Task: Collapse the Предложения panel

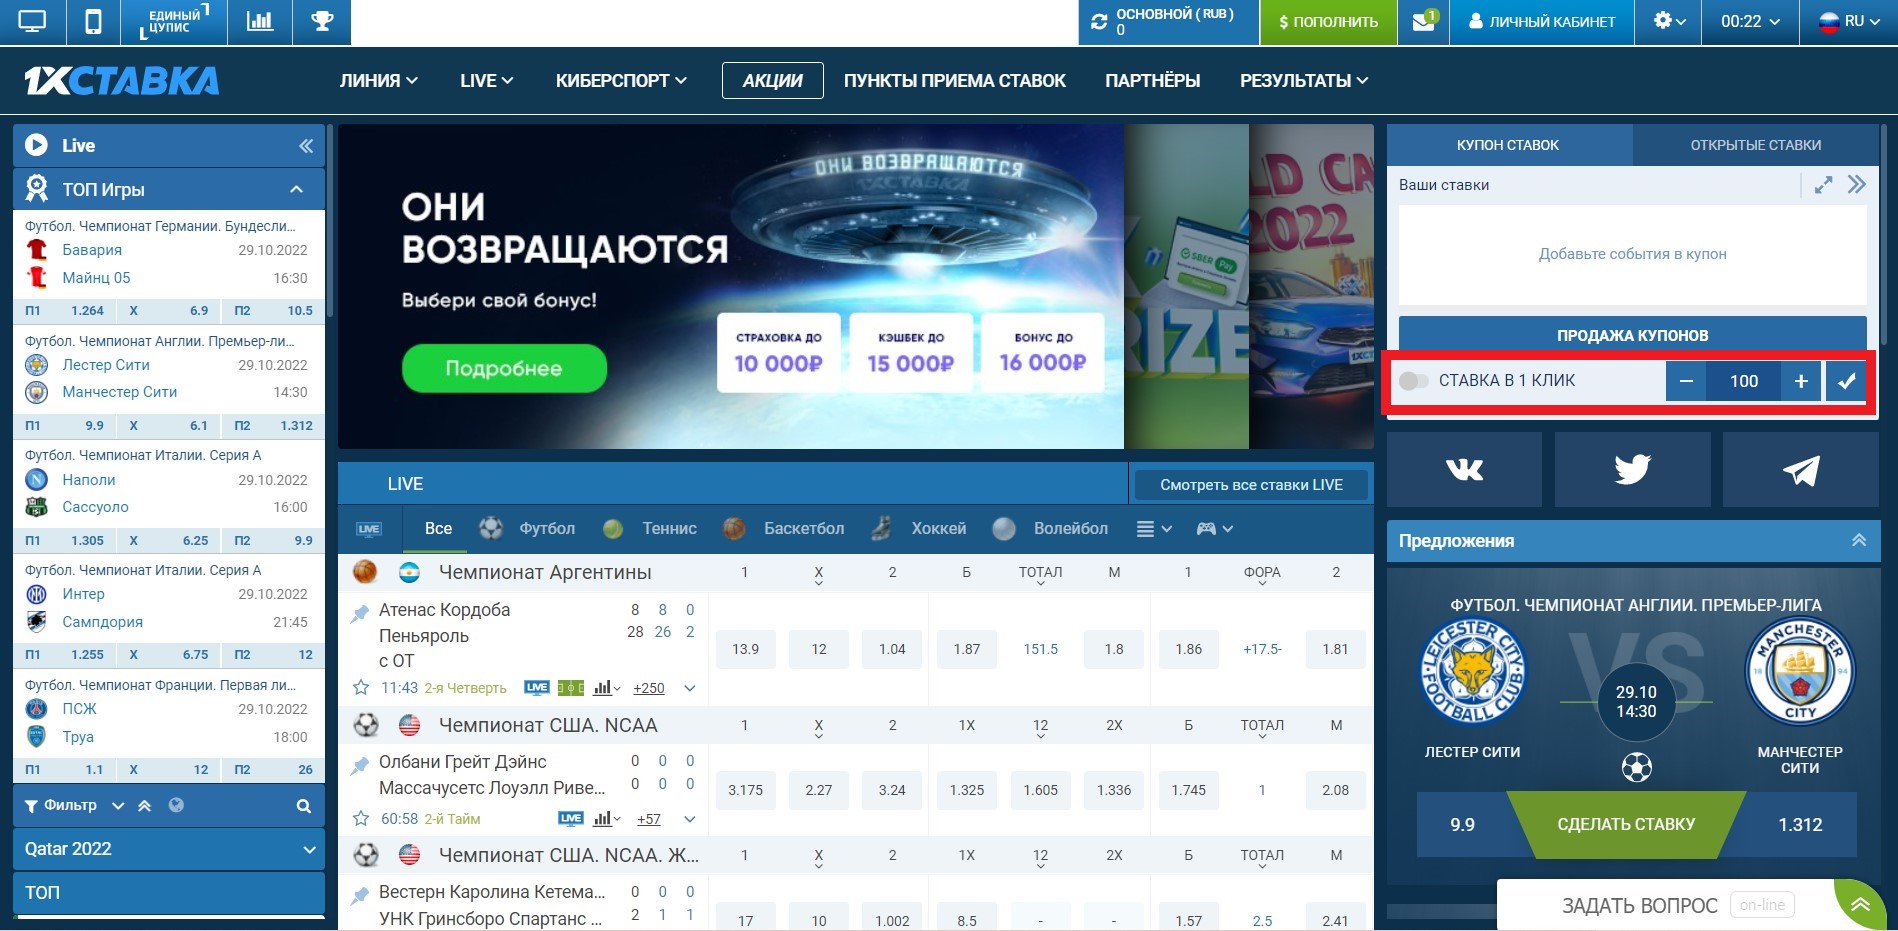Action: pos(1859,541)
